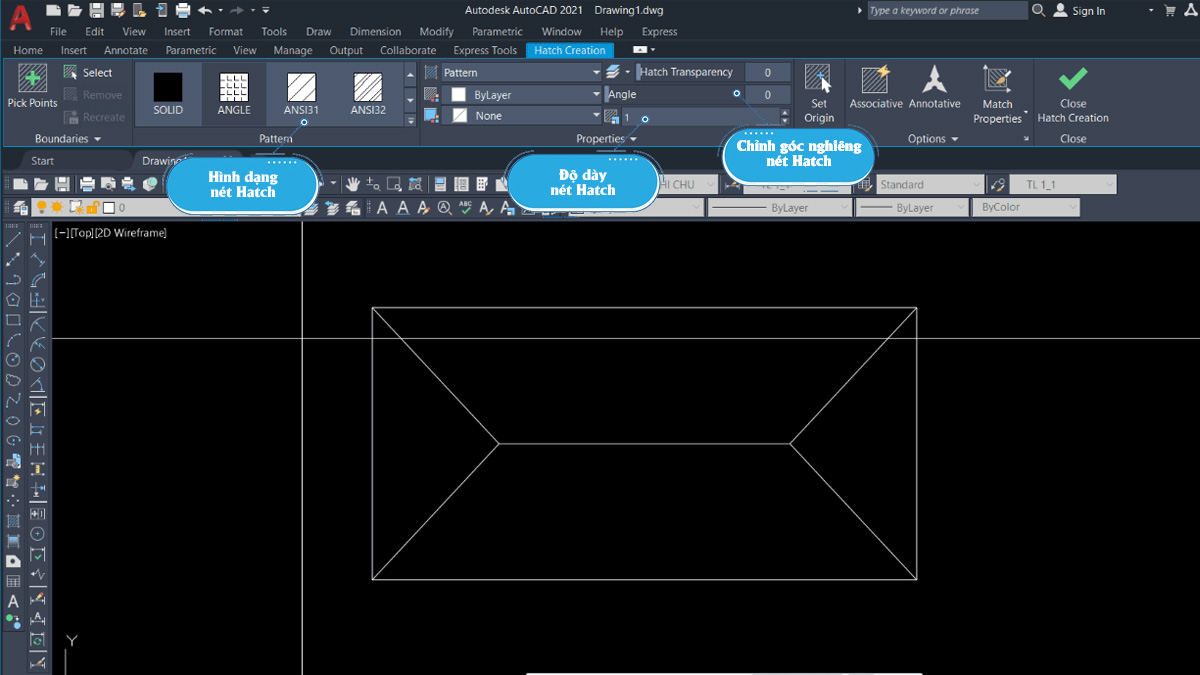This screenshot has width=1200, height=675.
Task: Click the Recreate boundary button
Action: coord(94,117)
